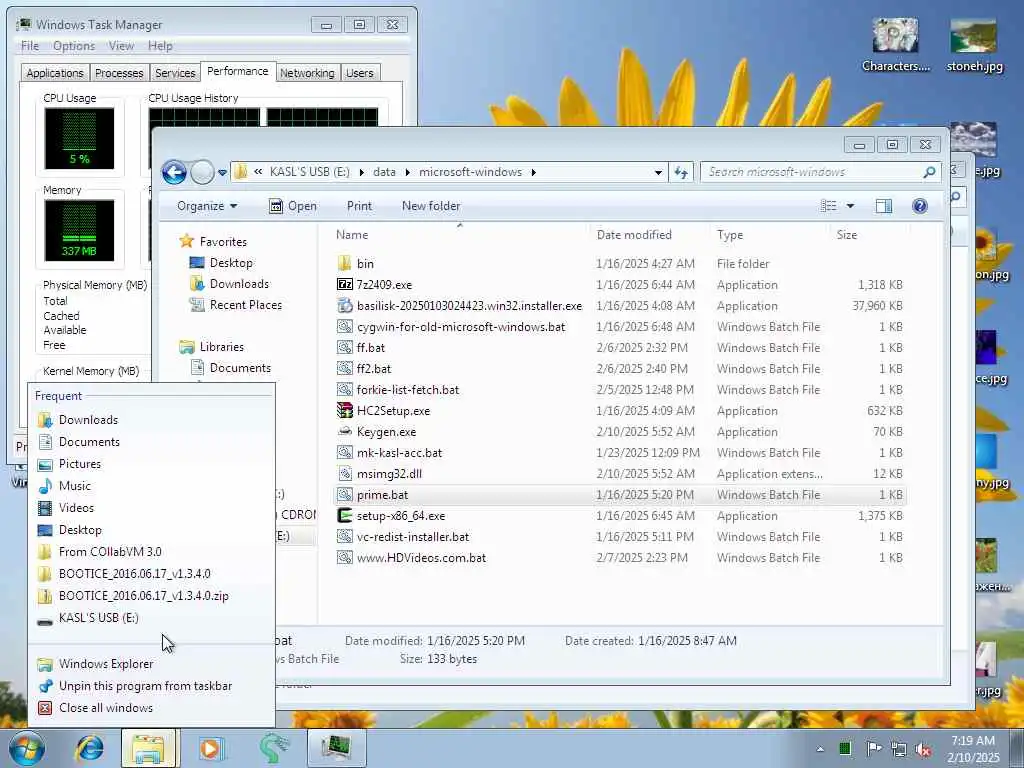This screenshot has height=768, width=1024.
Task: Click the search magnifier icon
Action: pyautogui.click(x=929, y=172)
